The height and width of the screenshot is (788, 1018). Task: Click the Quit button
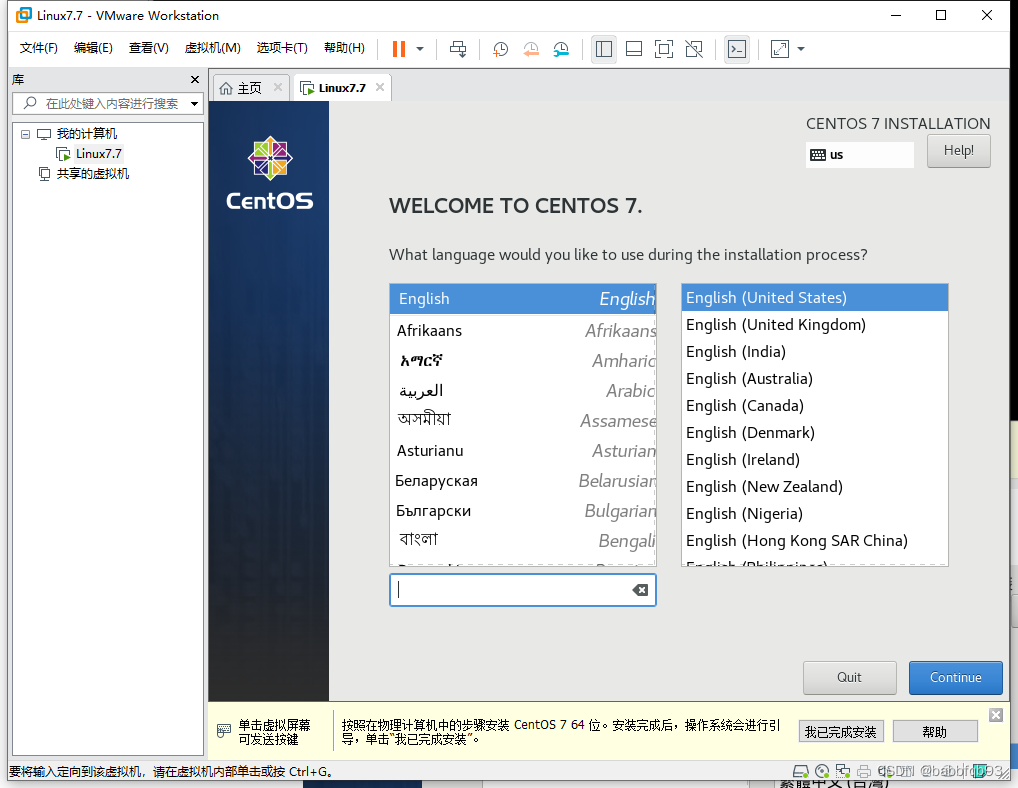pyautogui.click(x=849, y=678)
